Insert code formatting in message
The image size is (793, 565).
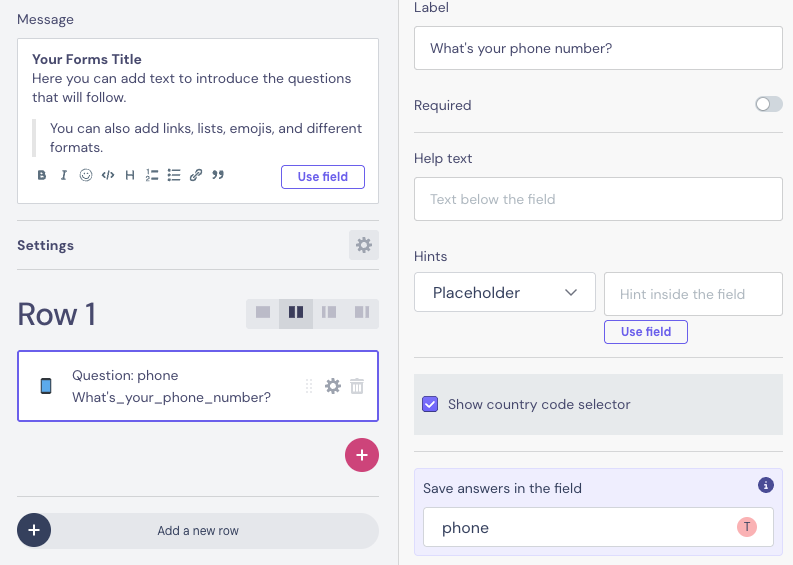click(x=108, y=176)
